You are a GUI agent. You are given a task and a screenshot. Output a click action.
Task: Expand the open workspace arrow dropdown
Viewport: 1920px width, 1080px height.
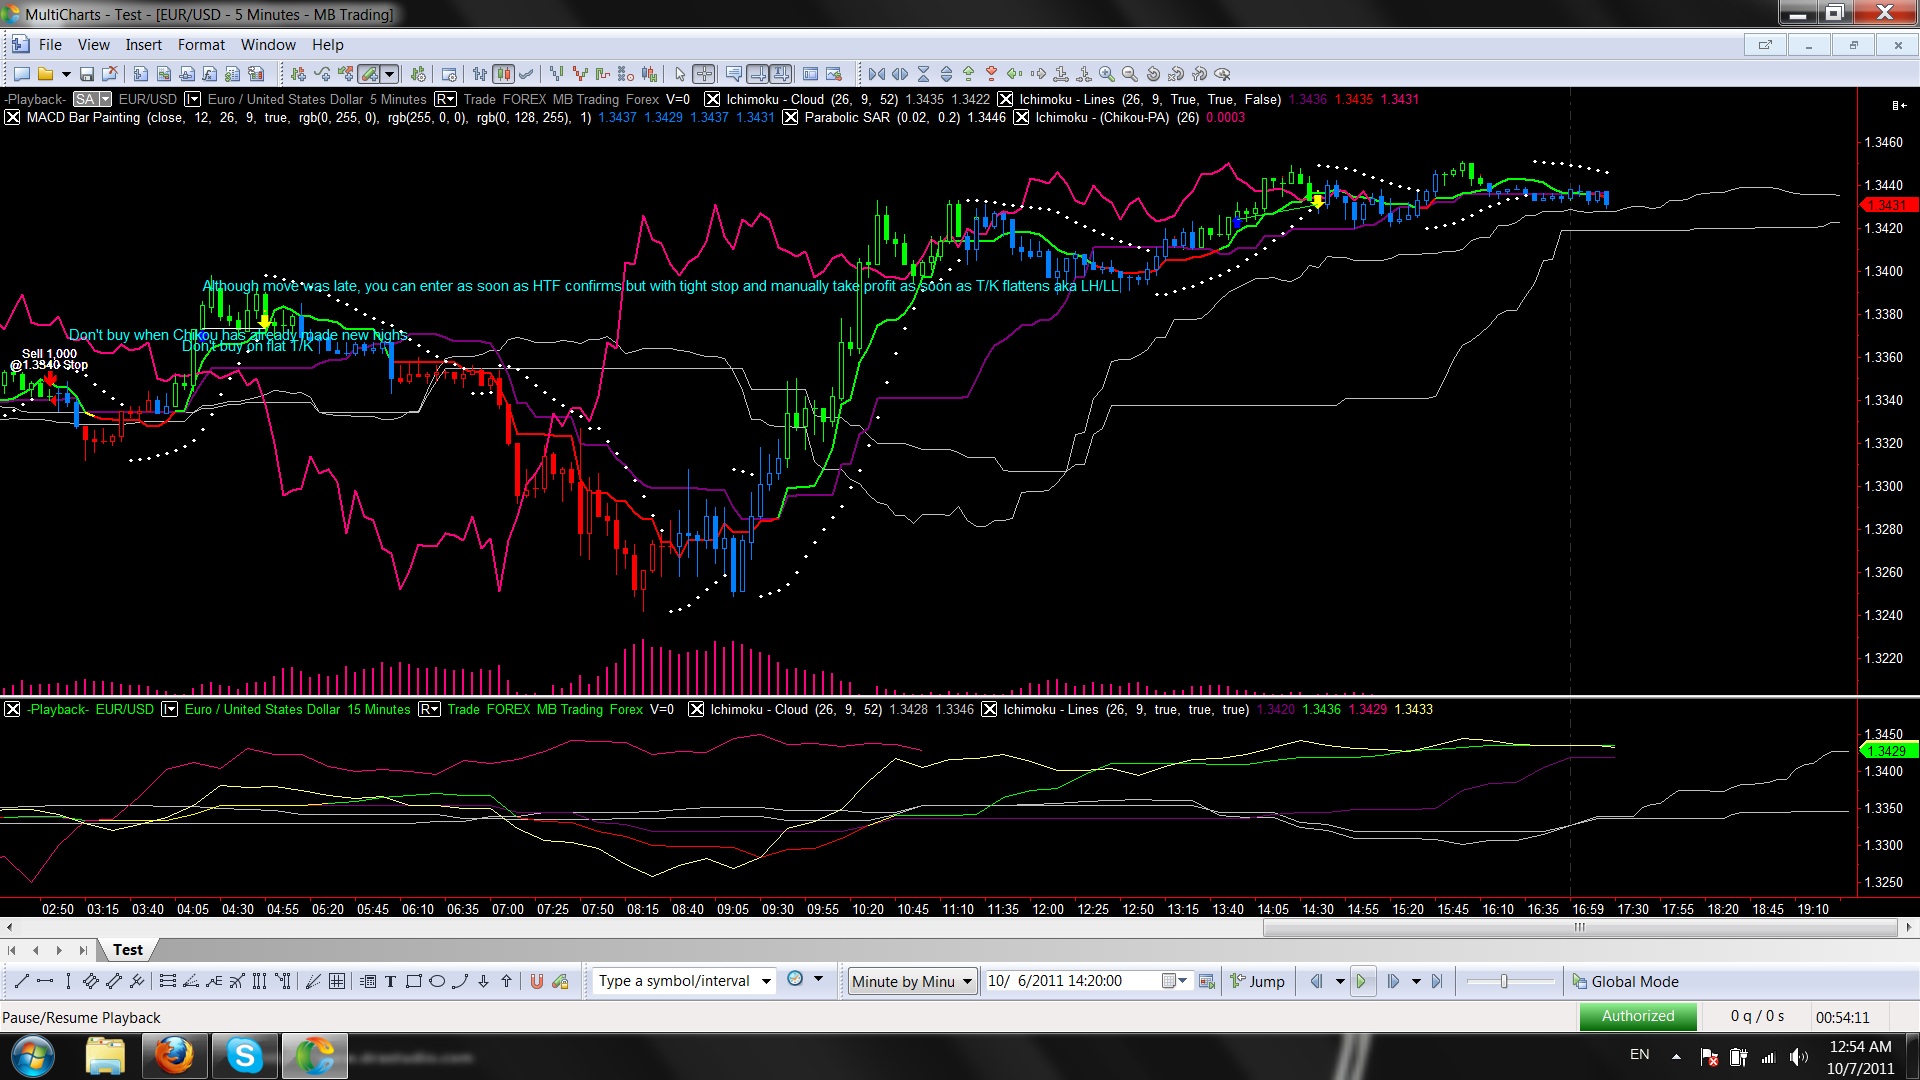(x=66, y=74)
